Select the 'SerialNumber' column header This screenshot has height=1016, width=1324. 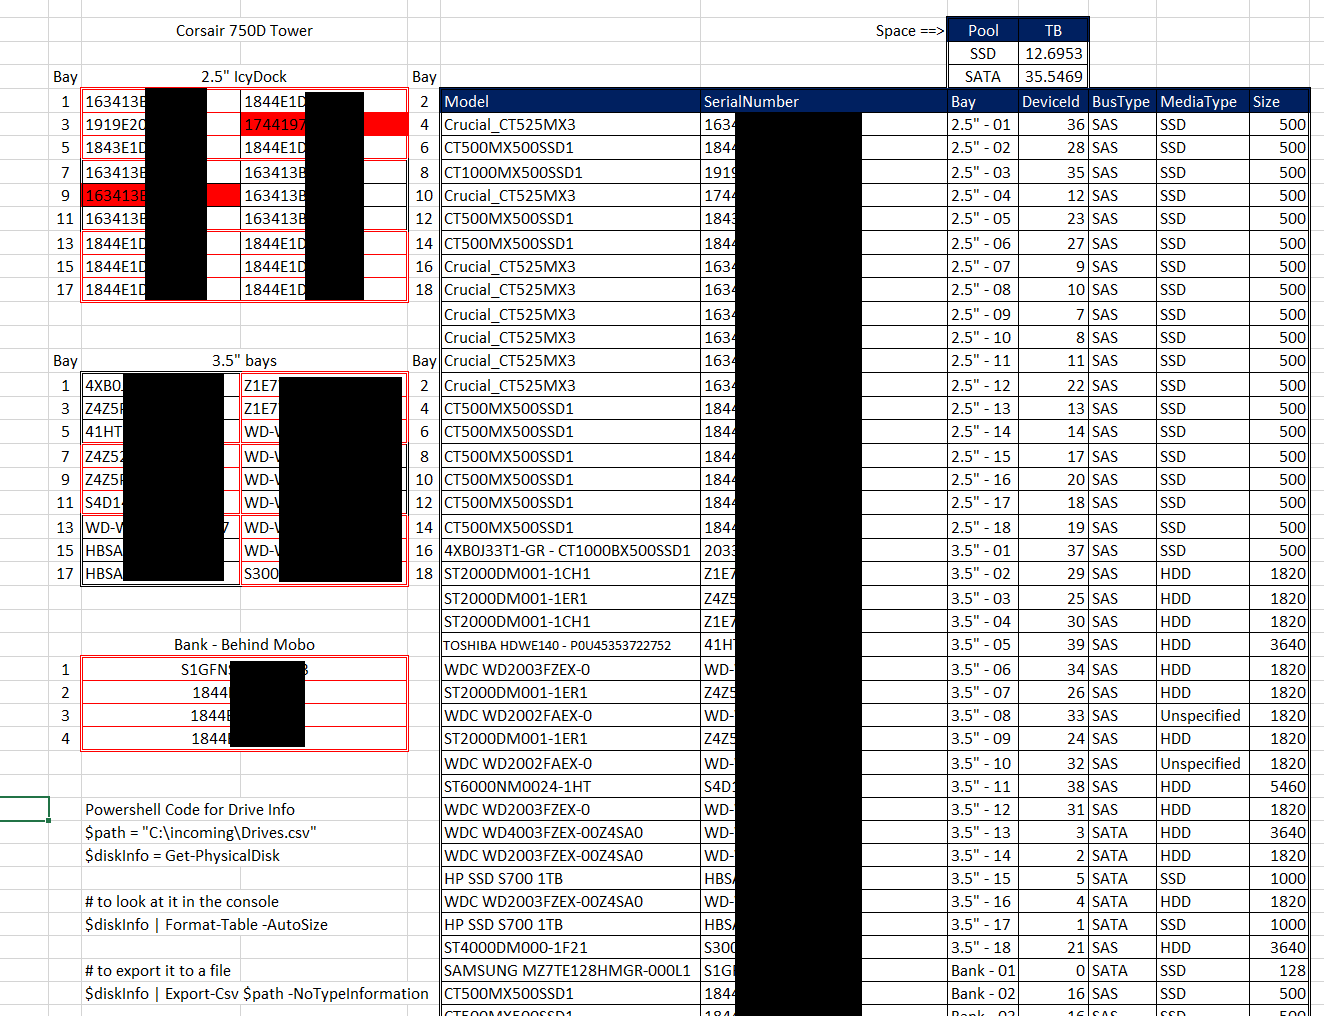pos(824,102)
